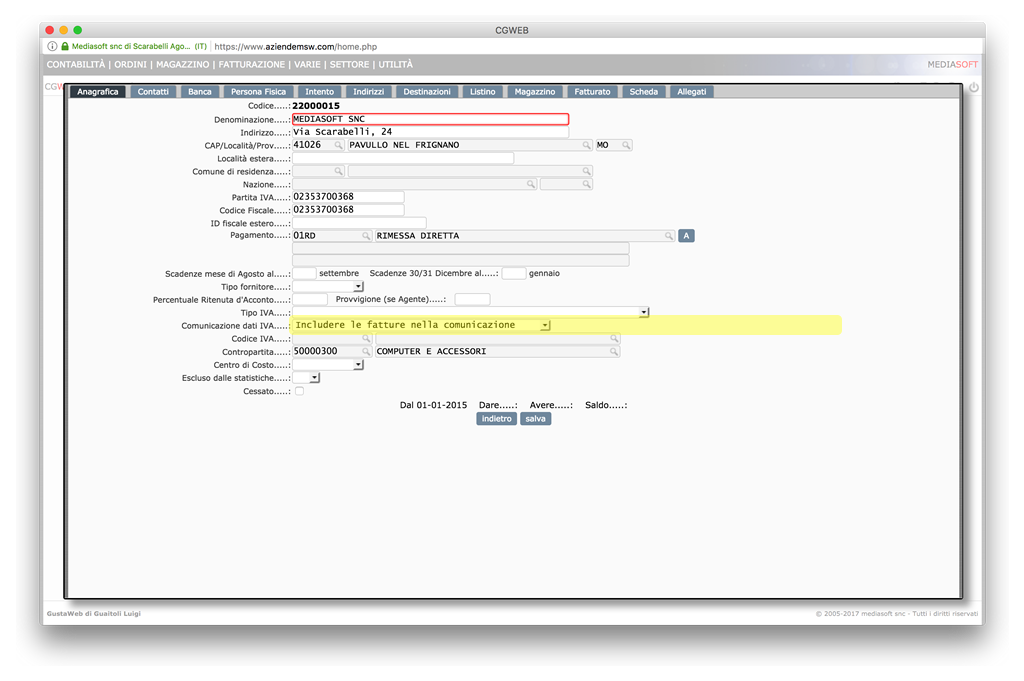
Task: Expand Escluso dalle statistiche dropdown
Action: [315, 378]
